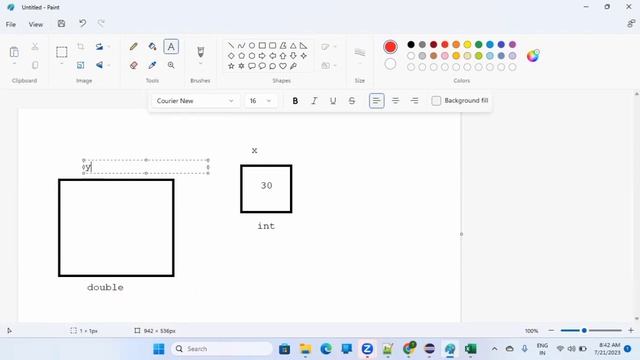Image resolution: width=640 pixels, height=360 pixels.
Task: Select the Pencil tool
Action: point(133,47)
